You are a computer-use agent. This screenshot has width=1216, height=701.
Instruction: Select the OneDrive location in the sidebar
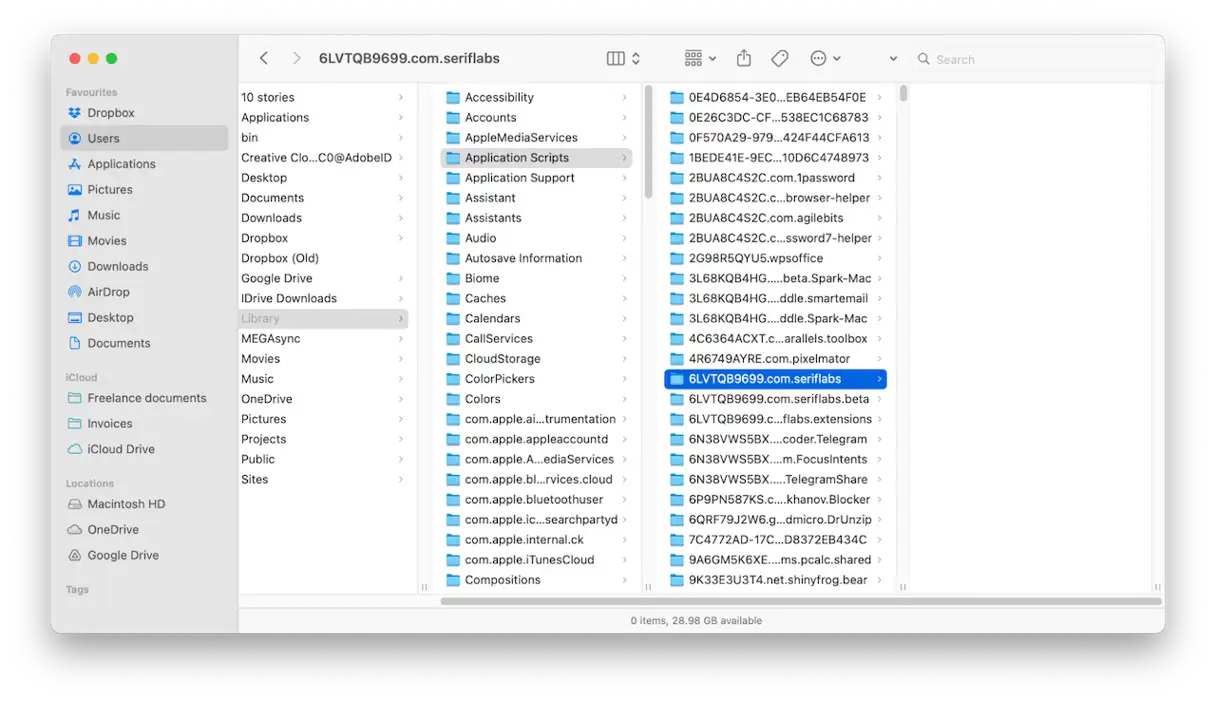click(144, 529)
